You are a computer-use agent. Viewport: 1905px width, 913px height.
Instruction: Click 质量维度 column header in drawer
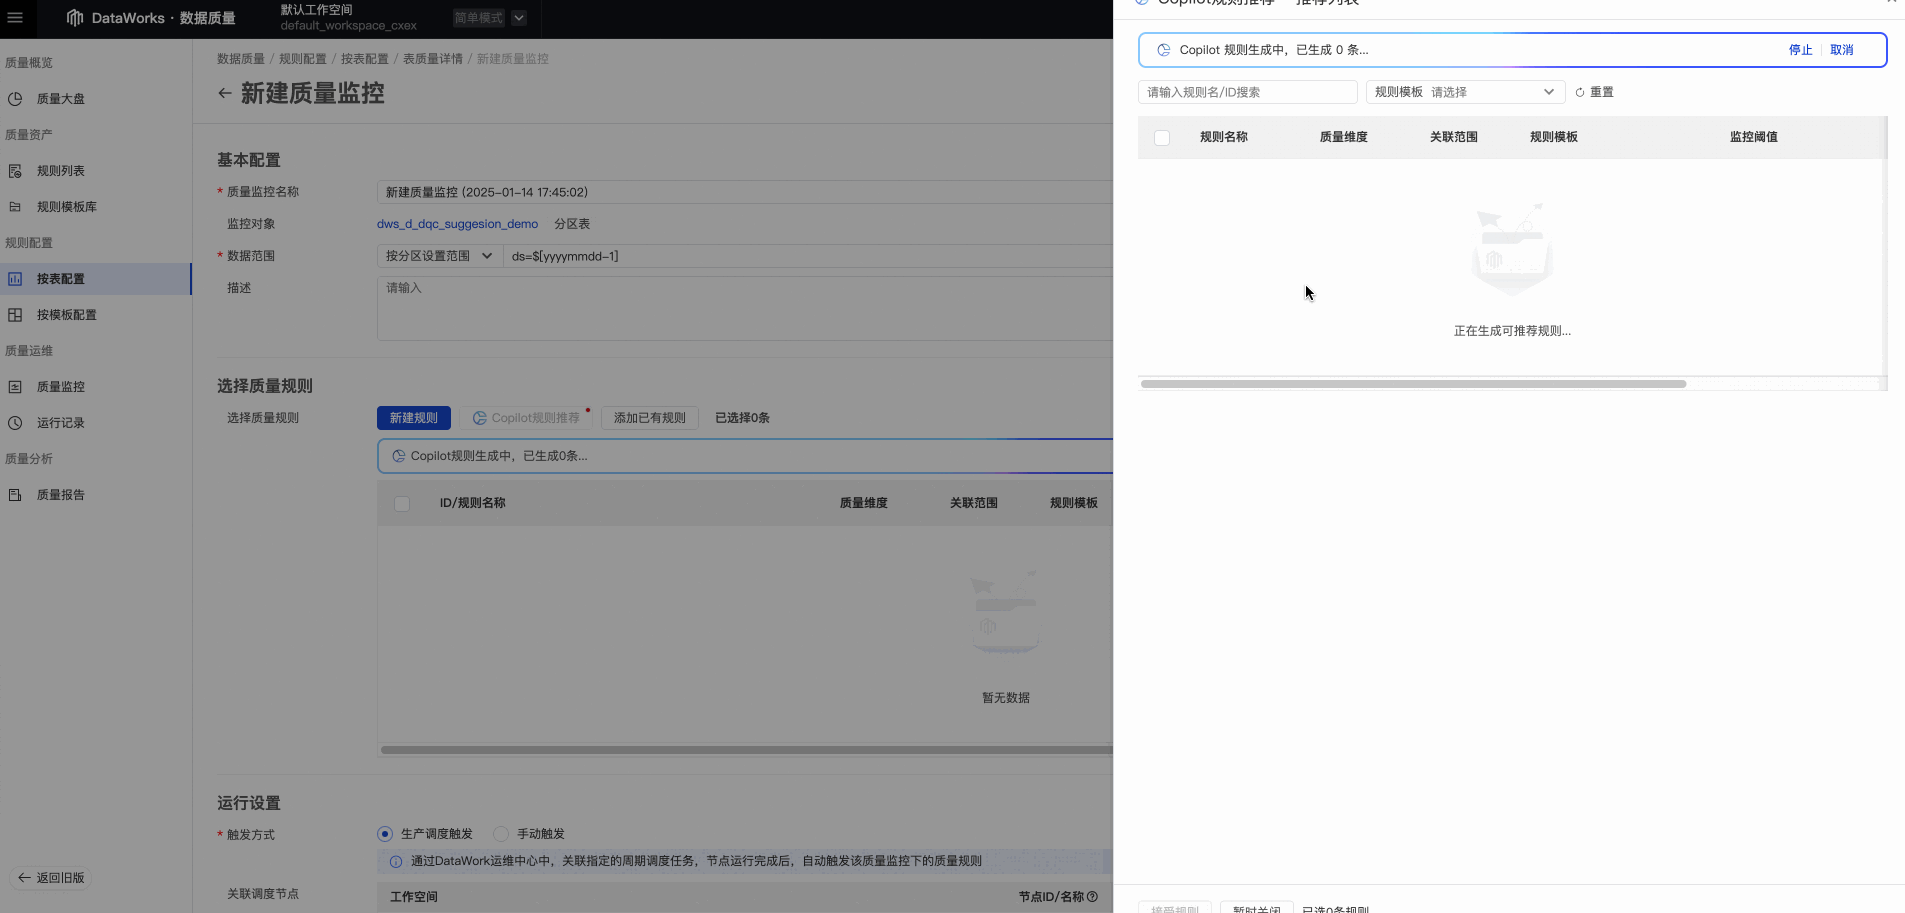point(1344,137)
